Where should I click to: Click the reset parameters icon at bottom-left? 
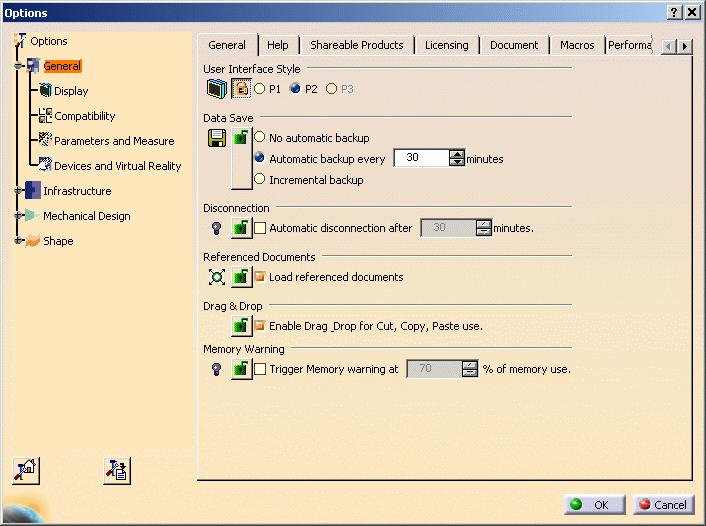[26, 471]
